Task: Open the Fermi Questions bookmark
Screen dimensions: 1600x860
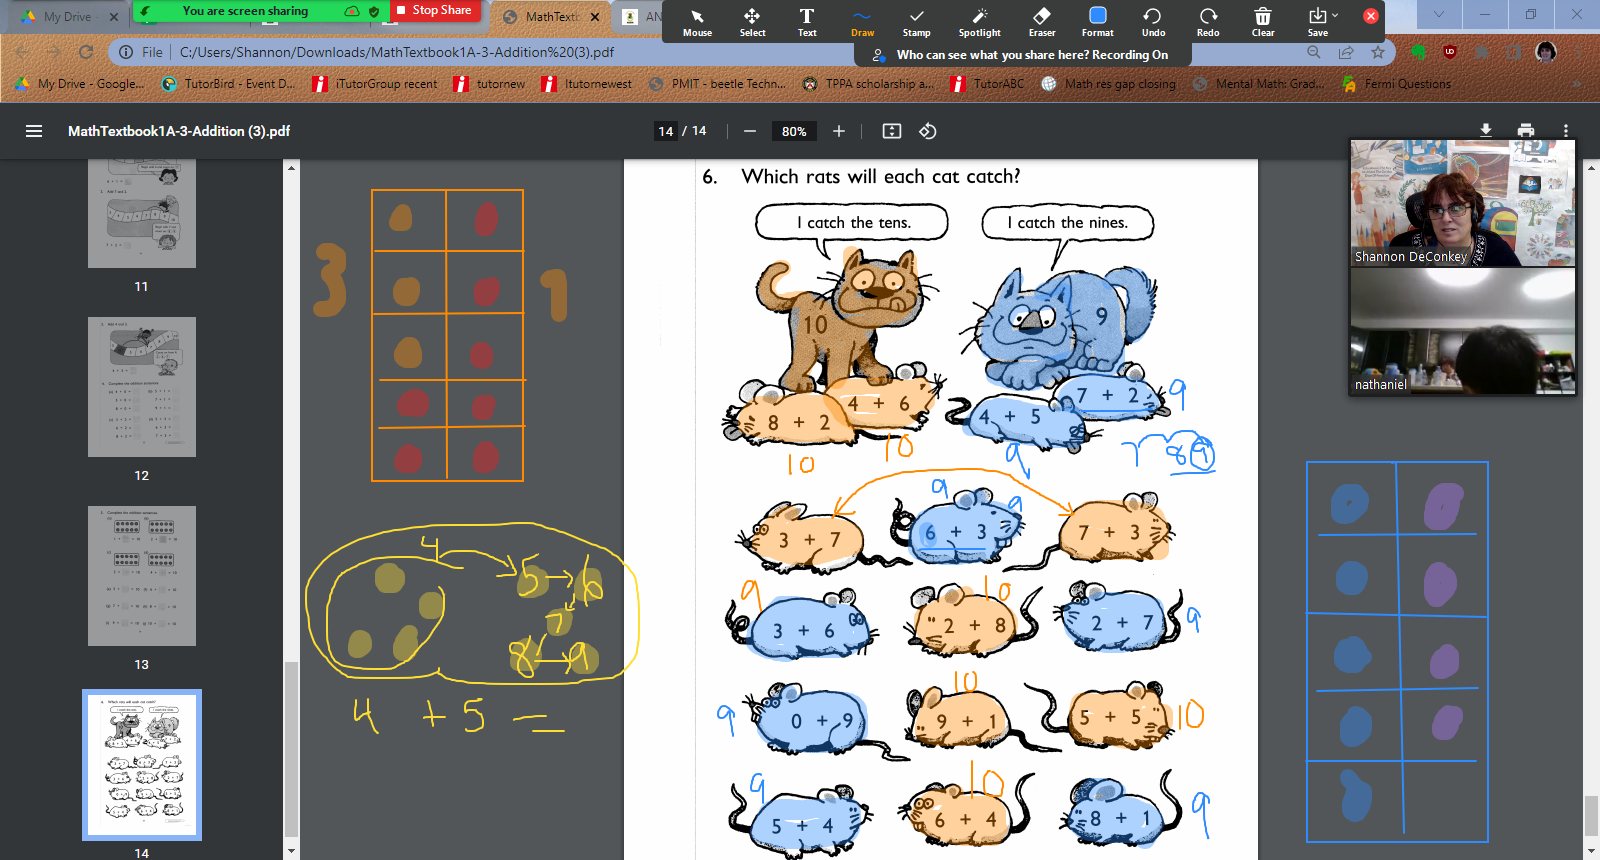Action: tap(1396, 84)
